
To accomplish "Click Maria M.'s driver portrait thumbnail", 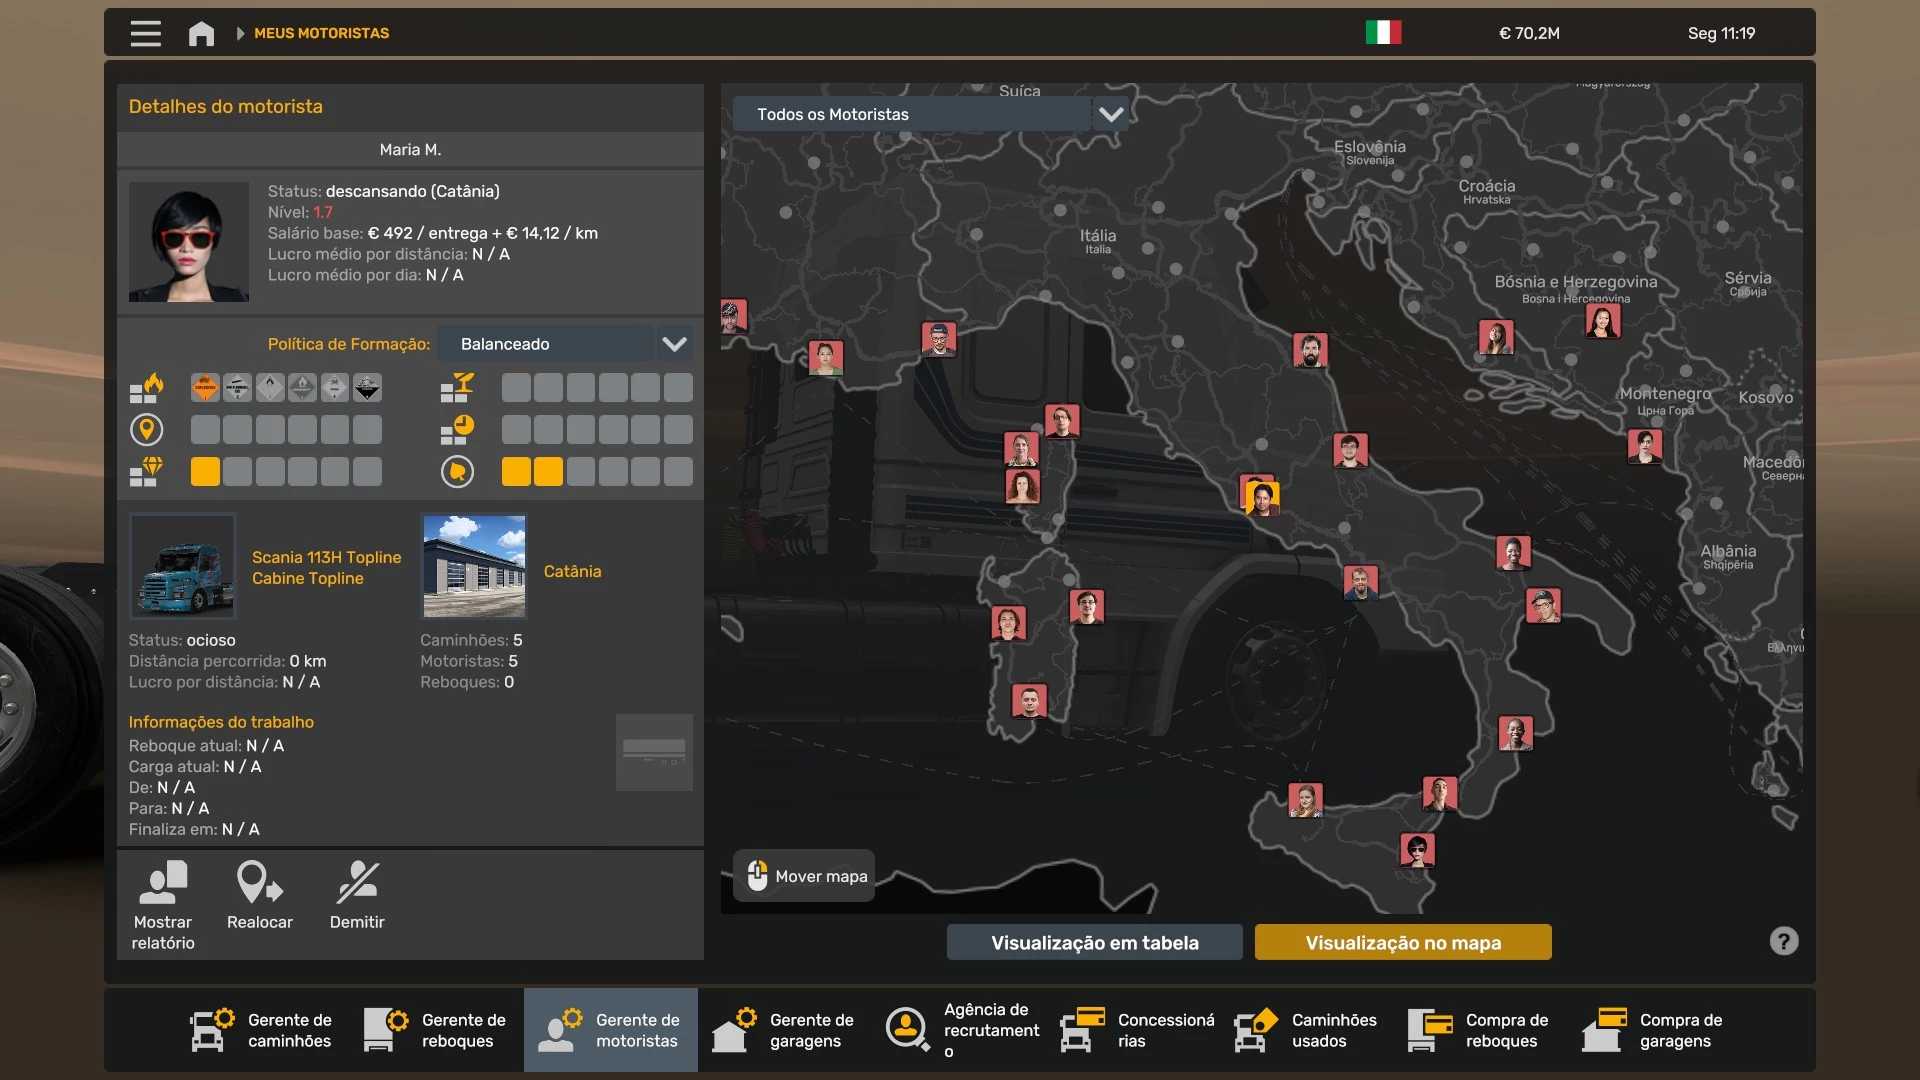I will [188, 241].
